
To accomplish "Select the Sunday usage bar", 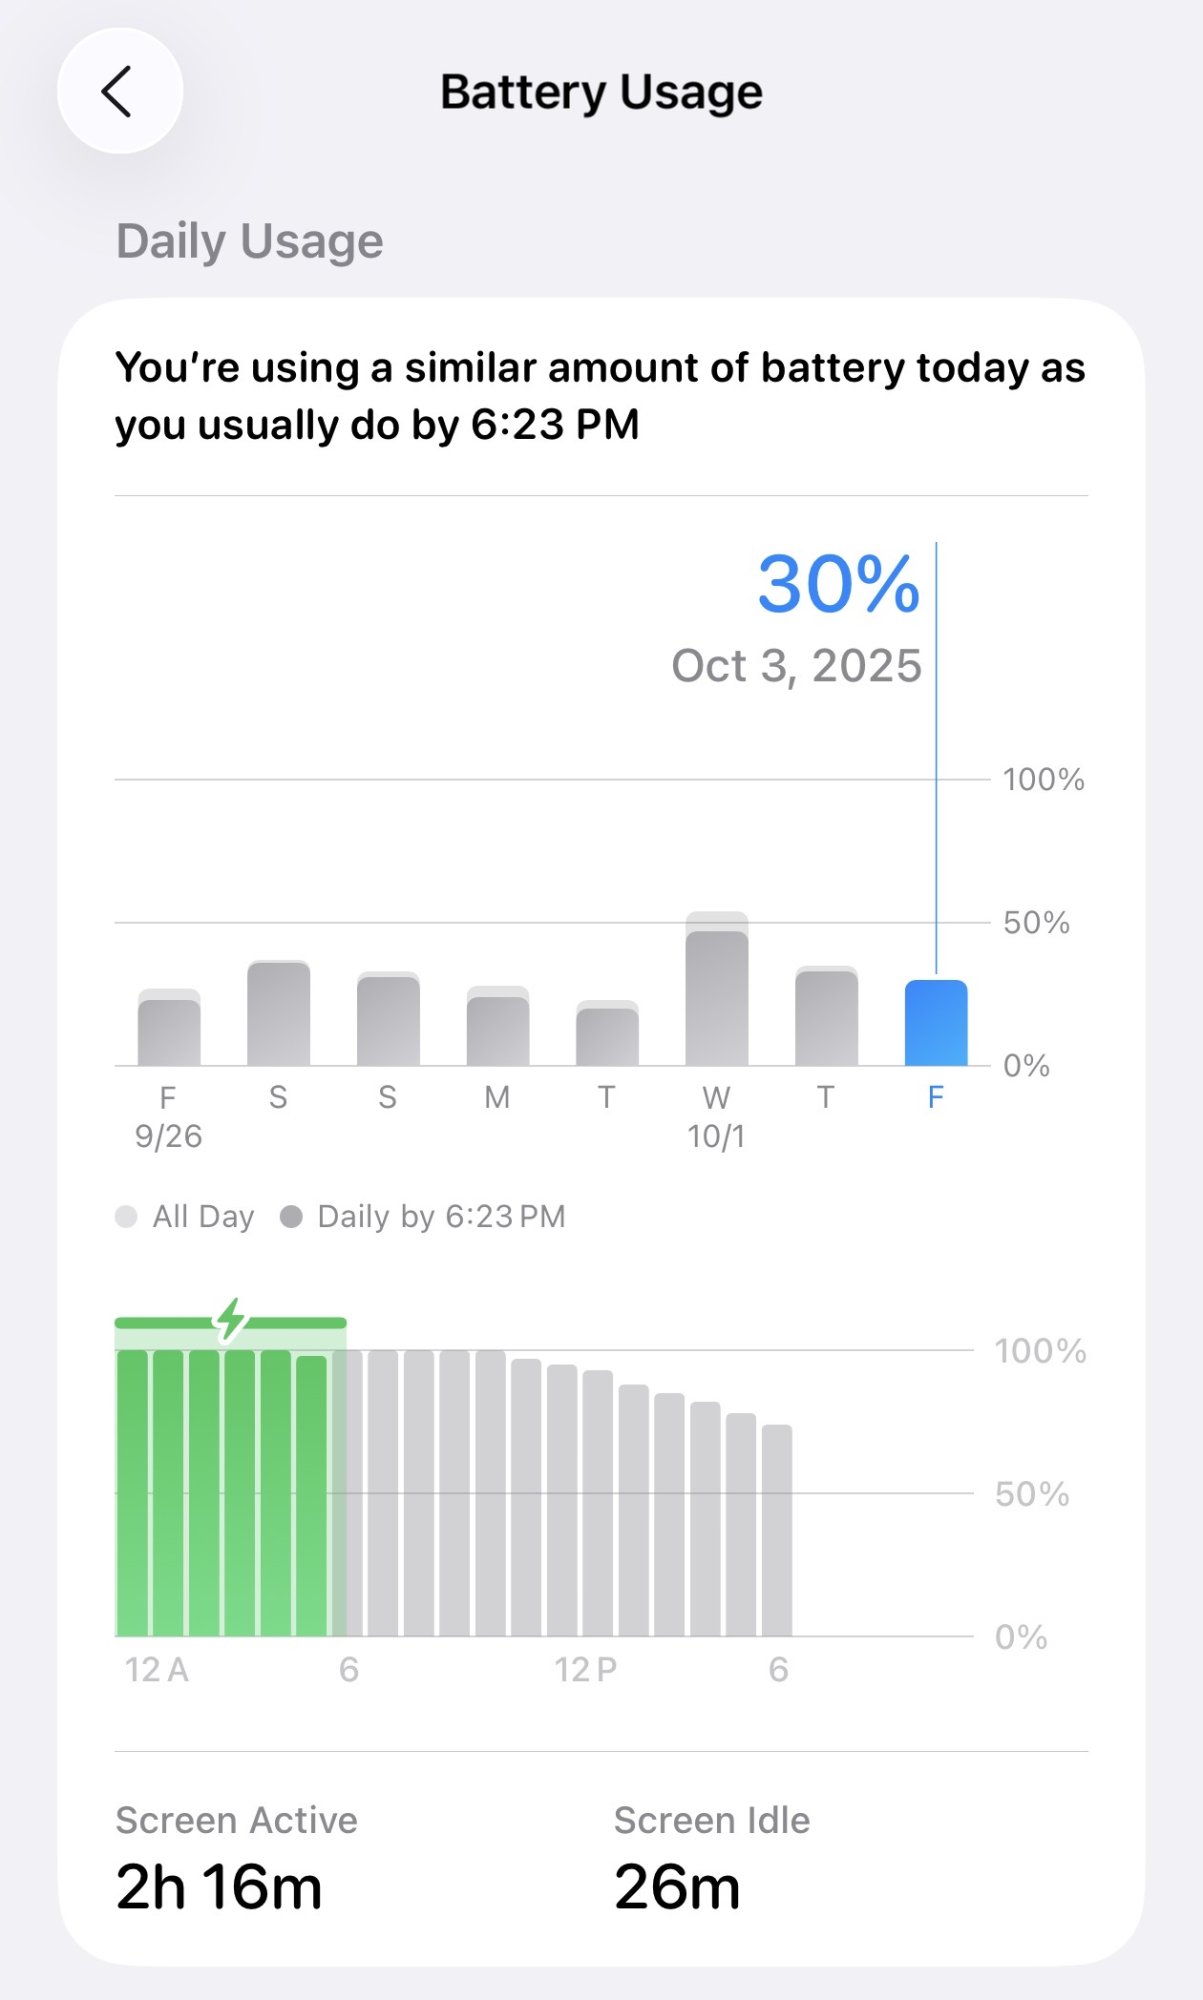I will 388,1019.
